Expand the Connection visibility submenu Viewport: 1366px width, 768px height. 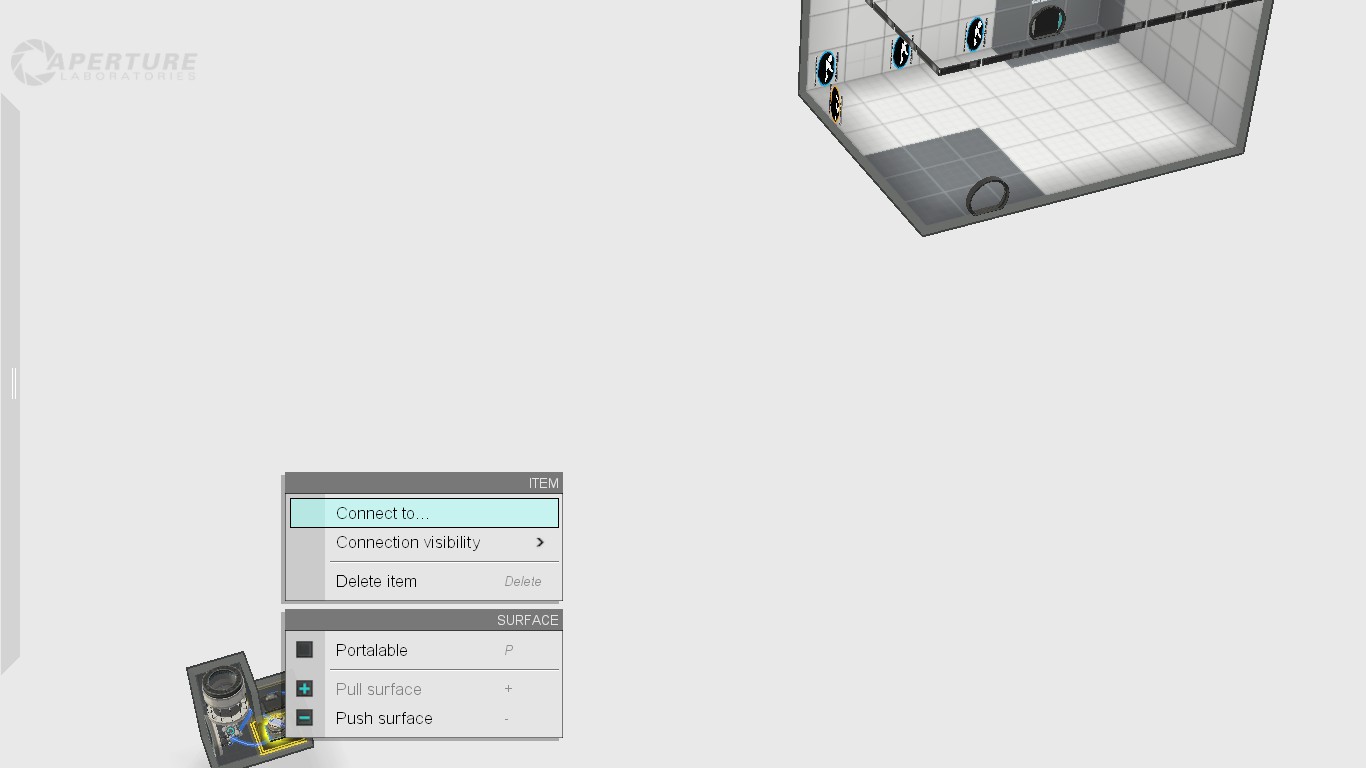click(x=424, y=542)
